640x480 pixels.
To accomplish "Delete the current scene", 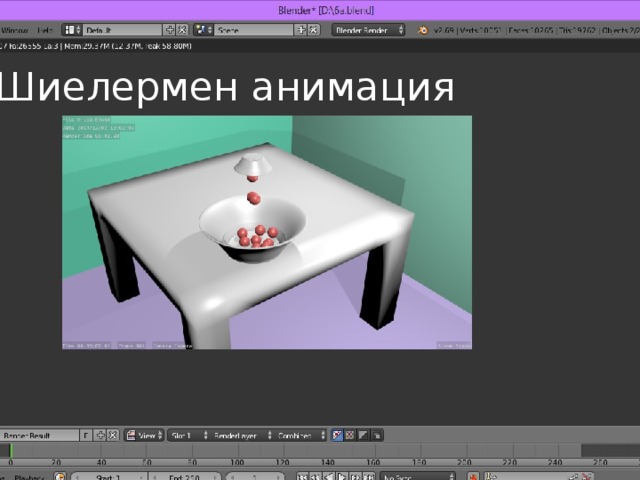I will tap(313, 30).
